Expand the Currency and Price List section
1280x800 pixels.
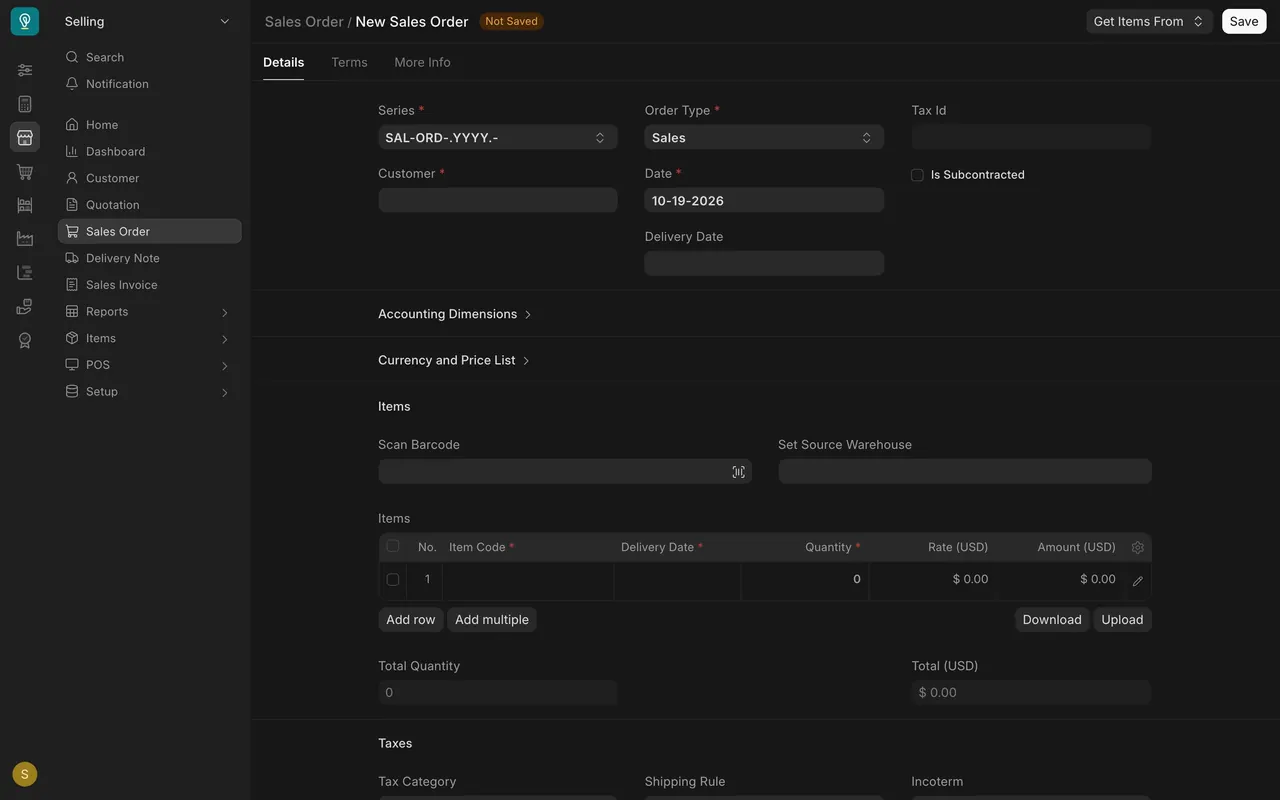coord(454,360)
